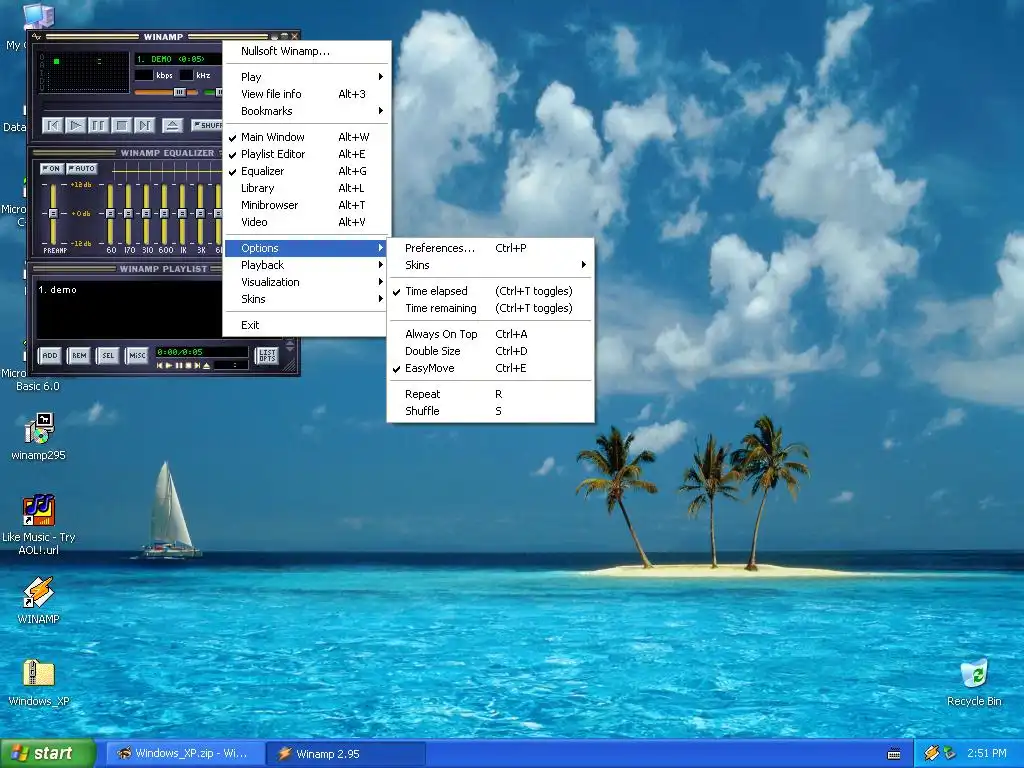Open the Nullsoft Winamp... about entry
Screen dimensions: 1024x768
[x=306, y=51]
